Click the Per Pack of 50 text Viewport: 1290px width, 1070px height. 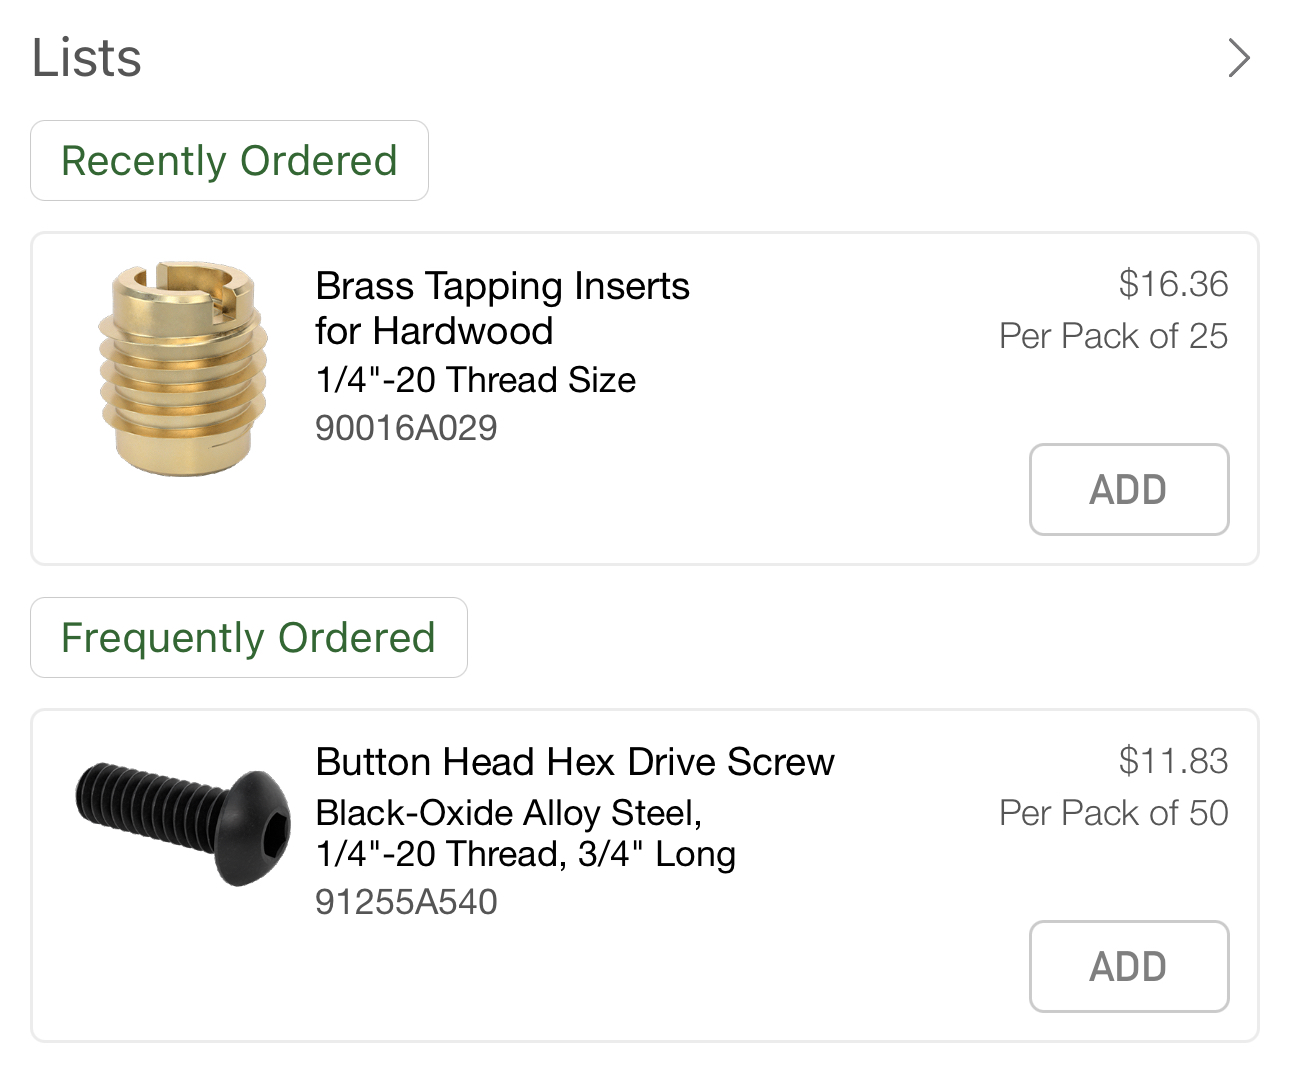(1113, 813)
